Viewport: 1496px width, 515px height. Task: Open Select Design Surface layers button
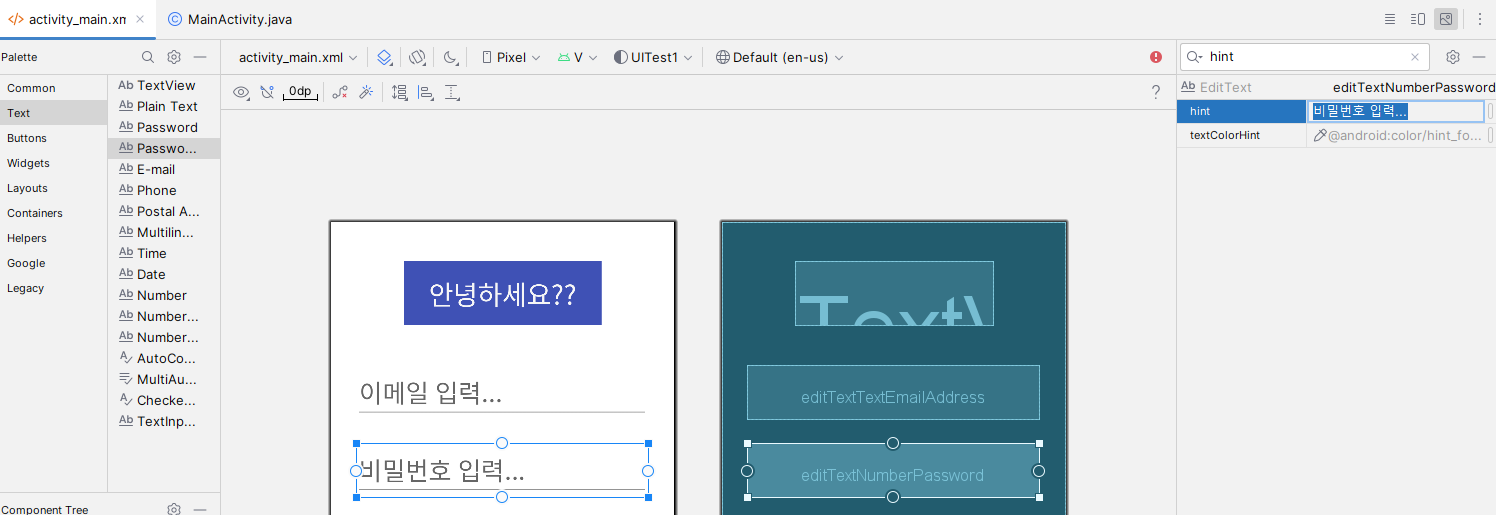pyautogui.click(x=385, y=57)
